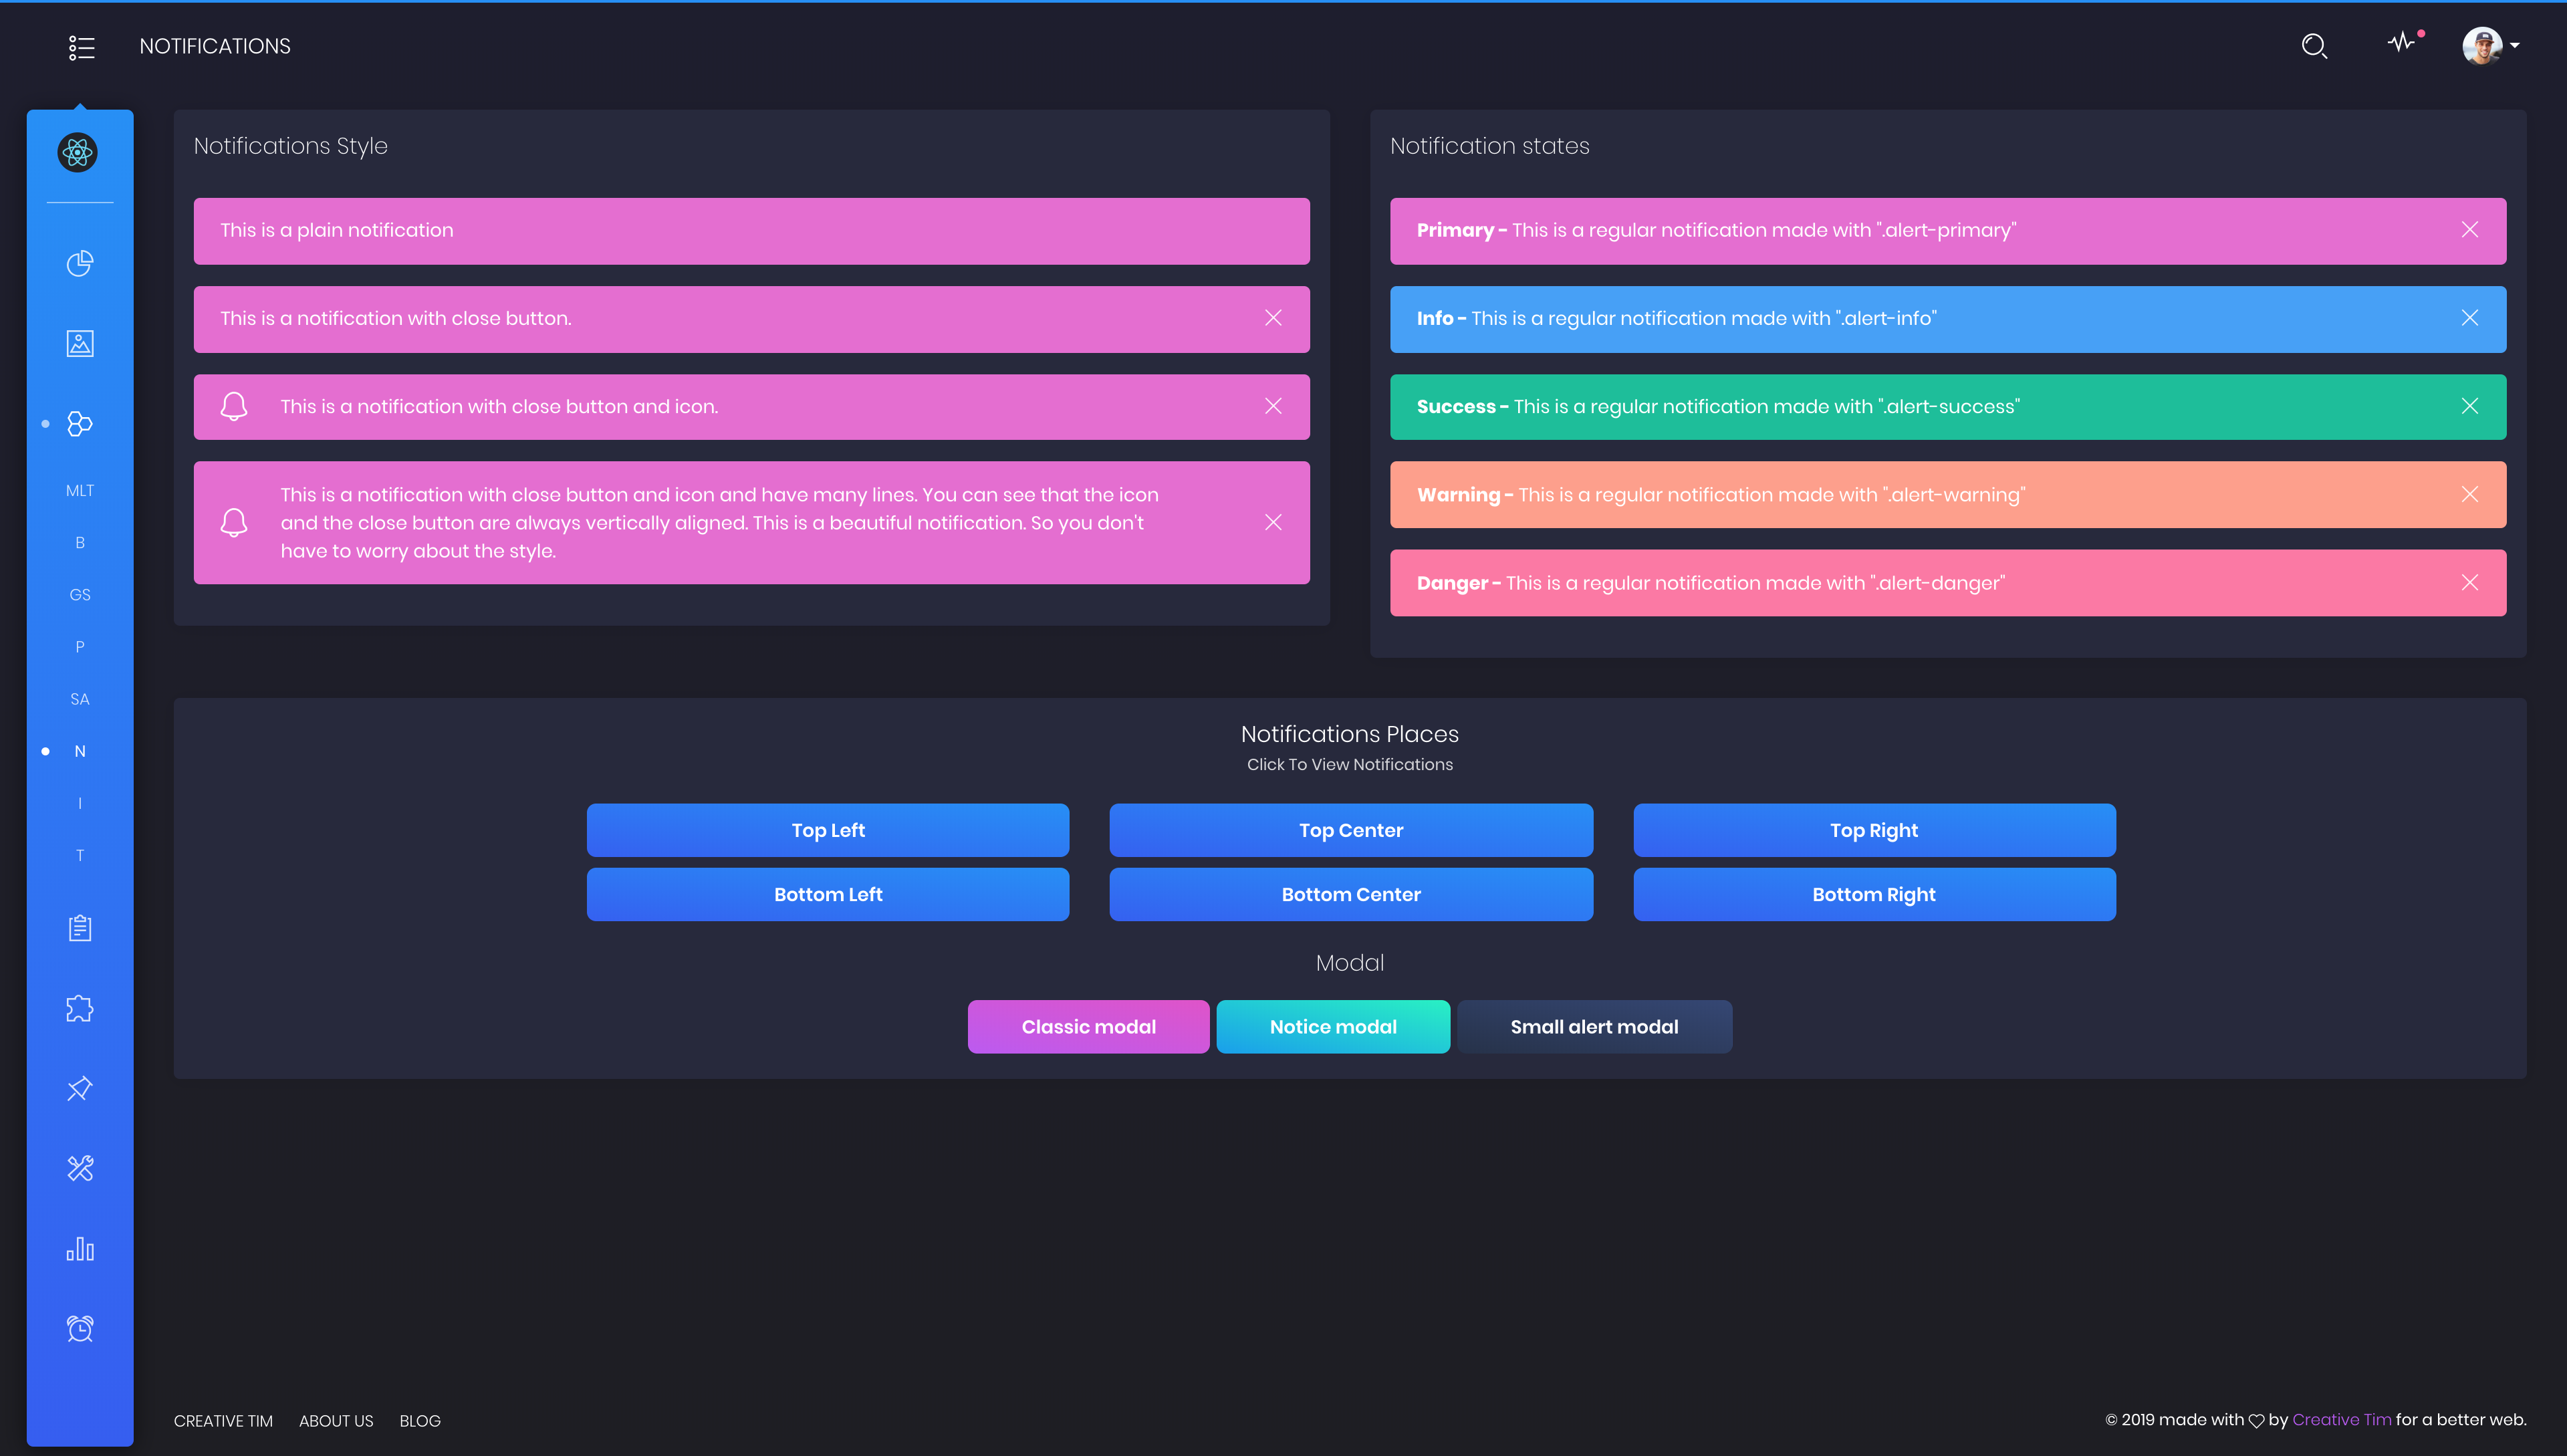
Task: Click the Top Center button
Action: click(x=1350, y=830)
